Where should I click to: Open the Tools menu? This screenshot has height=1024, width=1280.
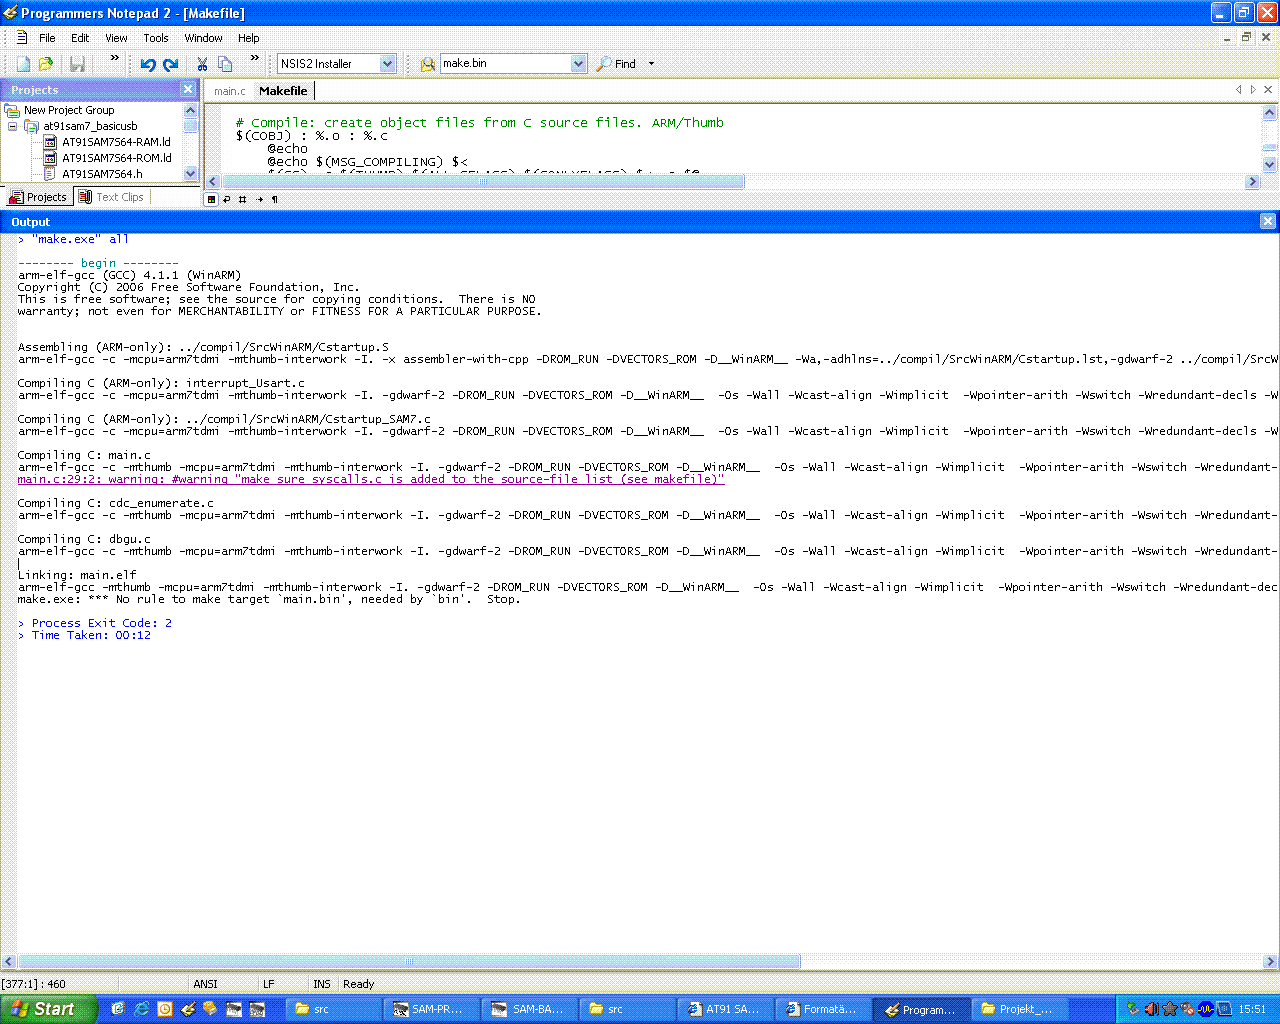pyautogui.click(x=156, y=38)
